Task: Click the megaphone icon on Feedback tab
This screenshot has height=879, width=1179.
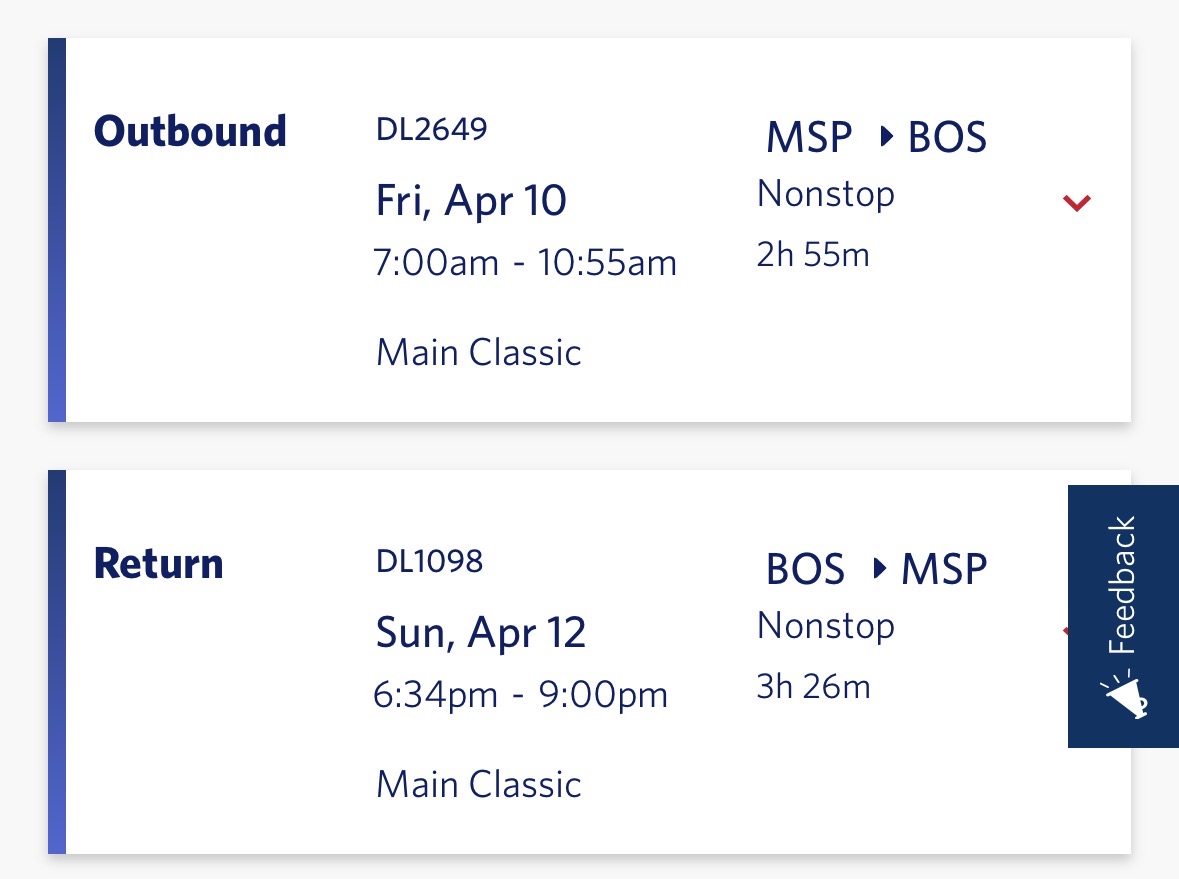Action: click(1128, 696)
